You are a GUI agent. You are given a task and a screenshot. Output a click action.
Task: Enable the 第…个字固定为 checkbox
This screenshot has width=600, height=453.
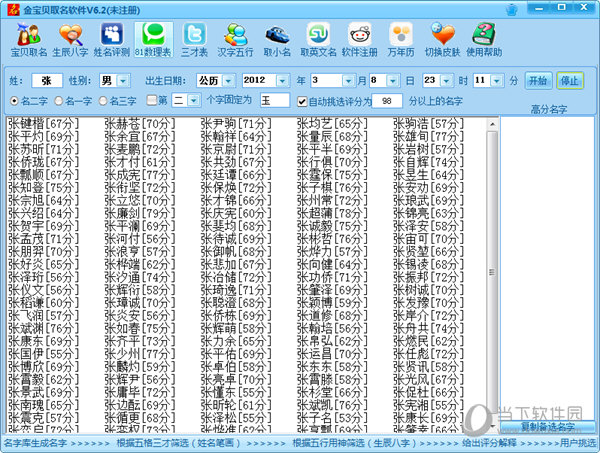[x=152, y=101]
